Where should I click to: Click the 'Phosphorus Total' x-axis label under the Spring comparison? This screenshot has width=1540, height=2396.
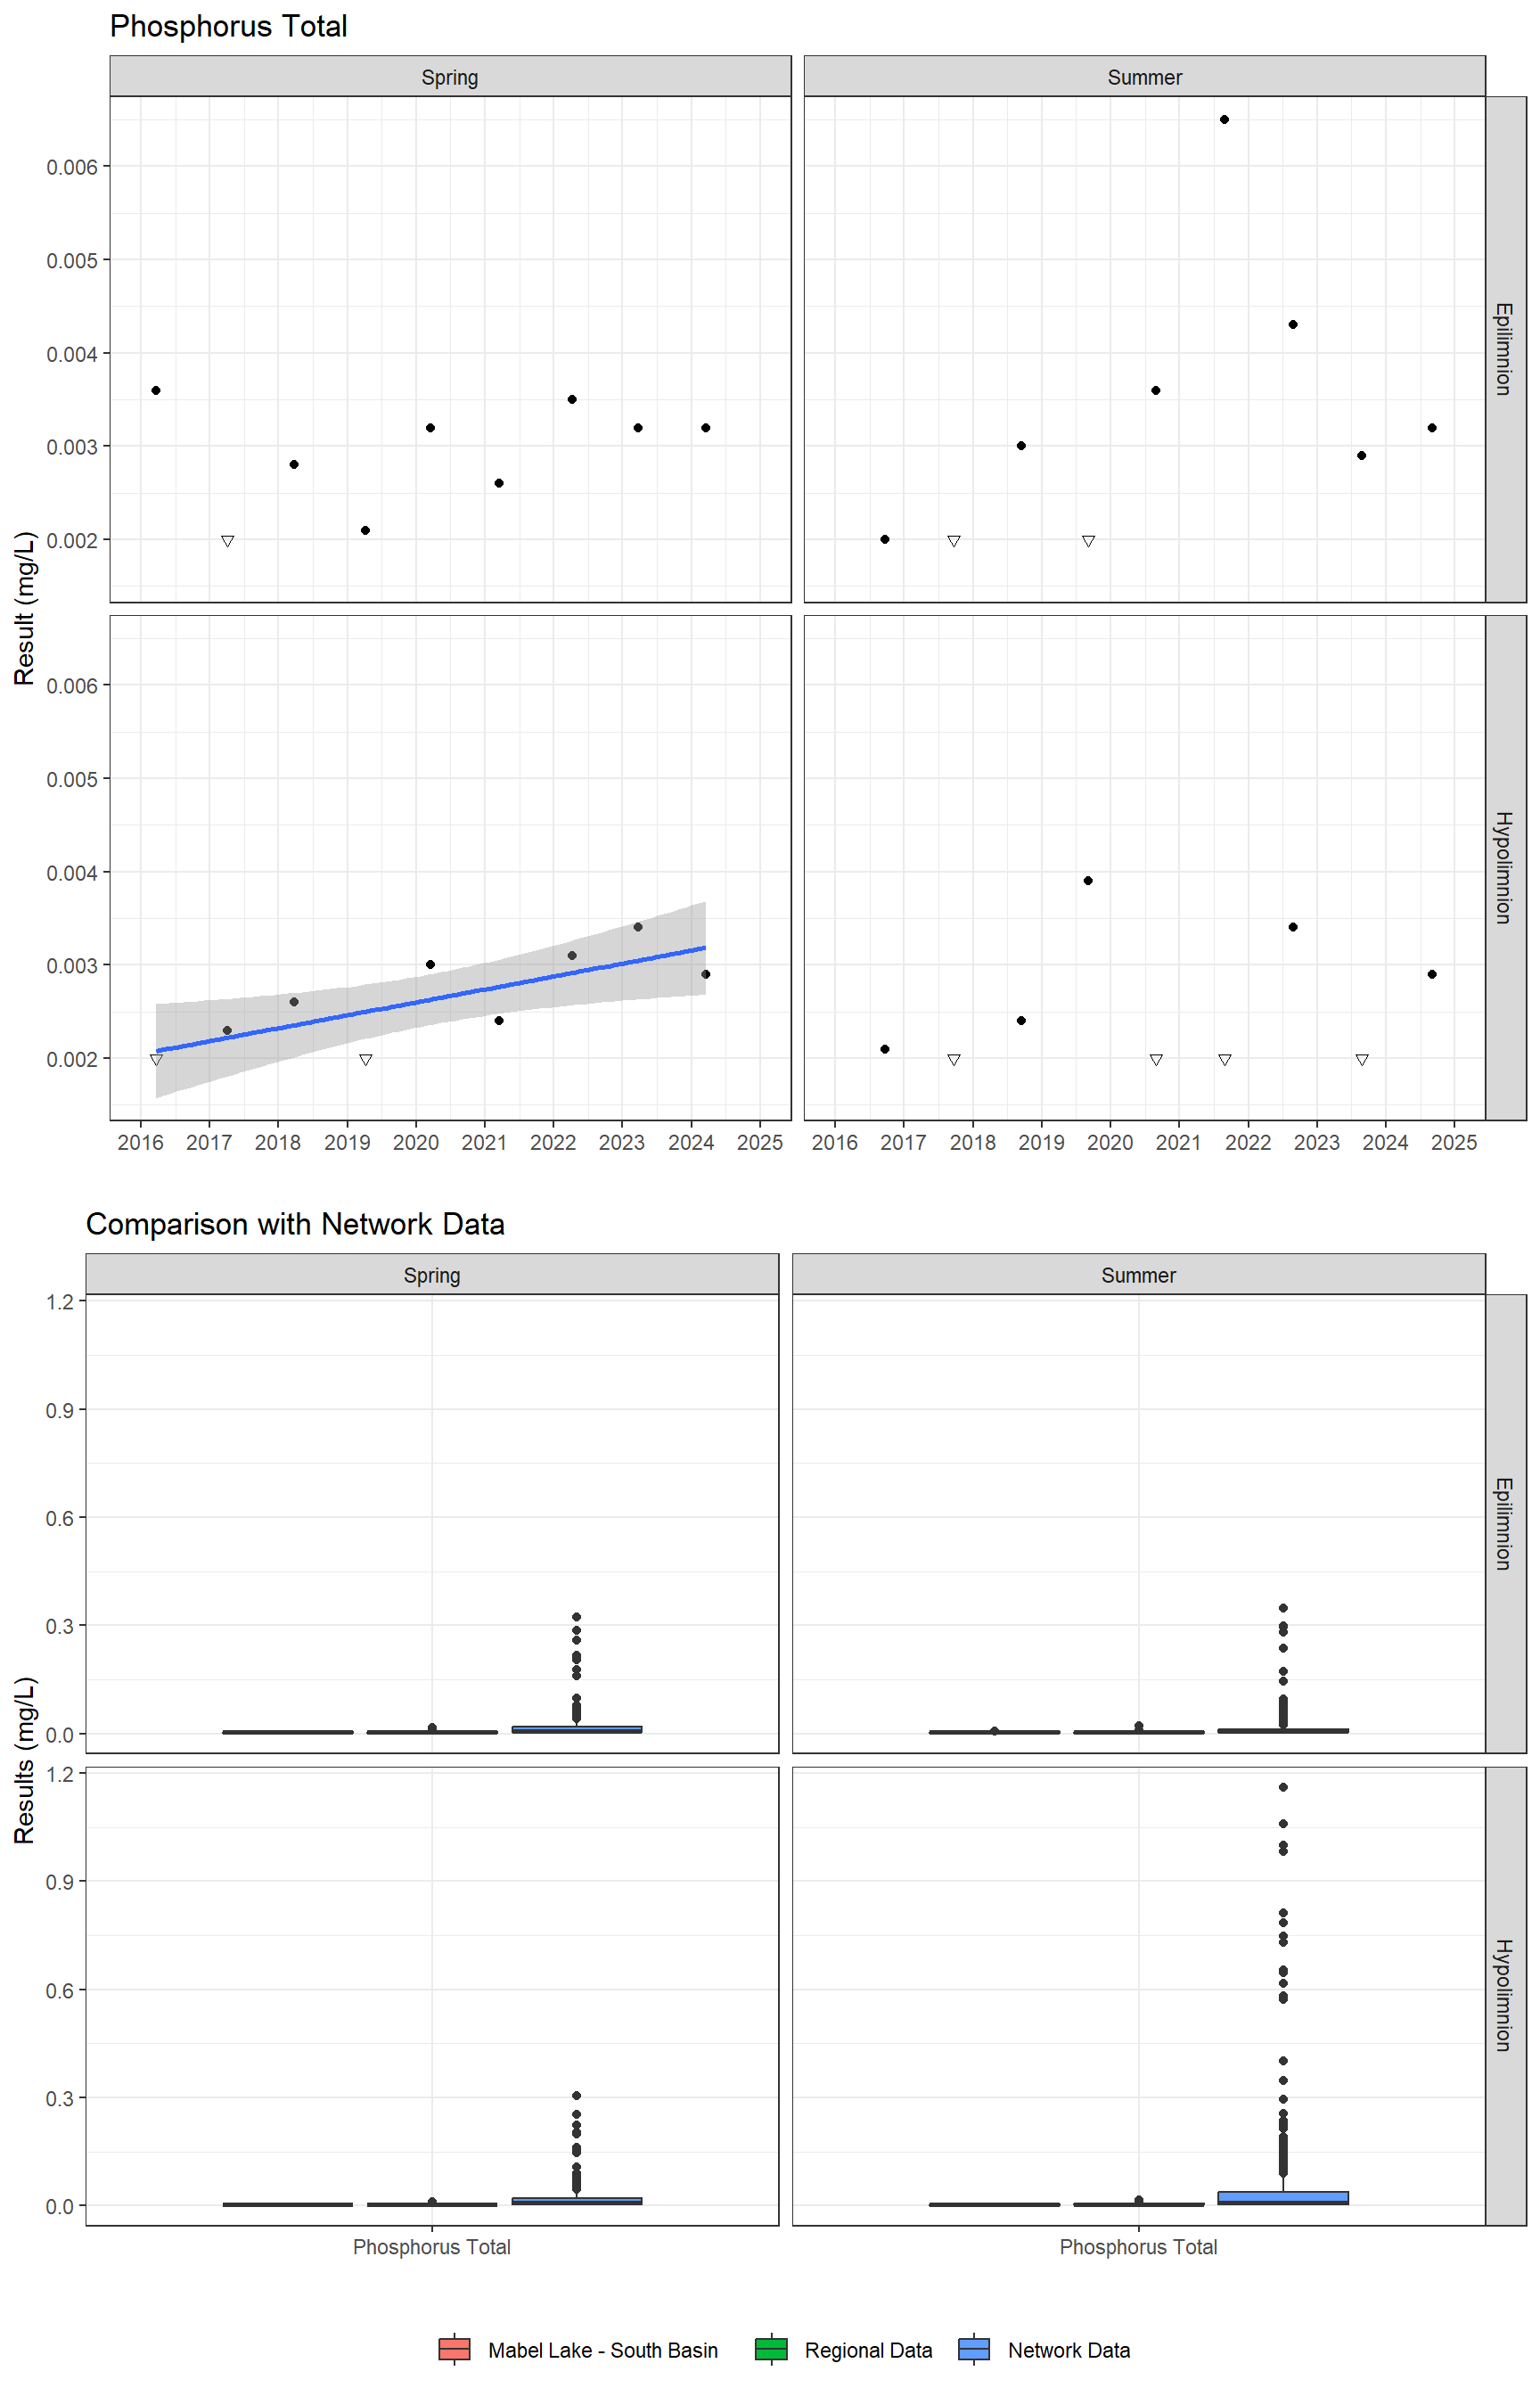432,2247
